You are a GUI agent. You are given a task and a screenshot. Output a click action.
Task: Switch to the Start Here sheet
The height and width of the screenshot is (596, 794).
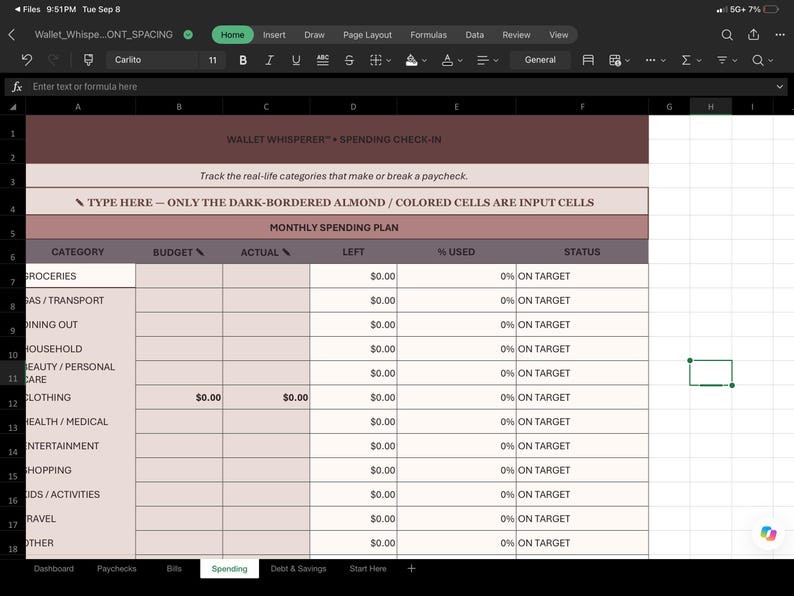(x=368, y=569)
